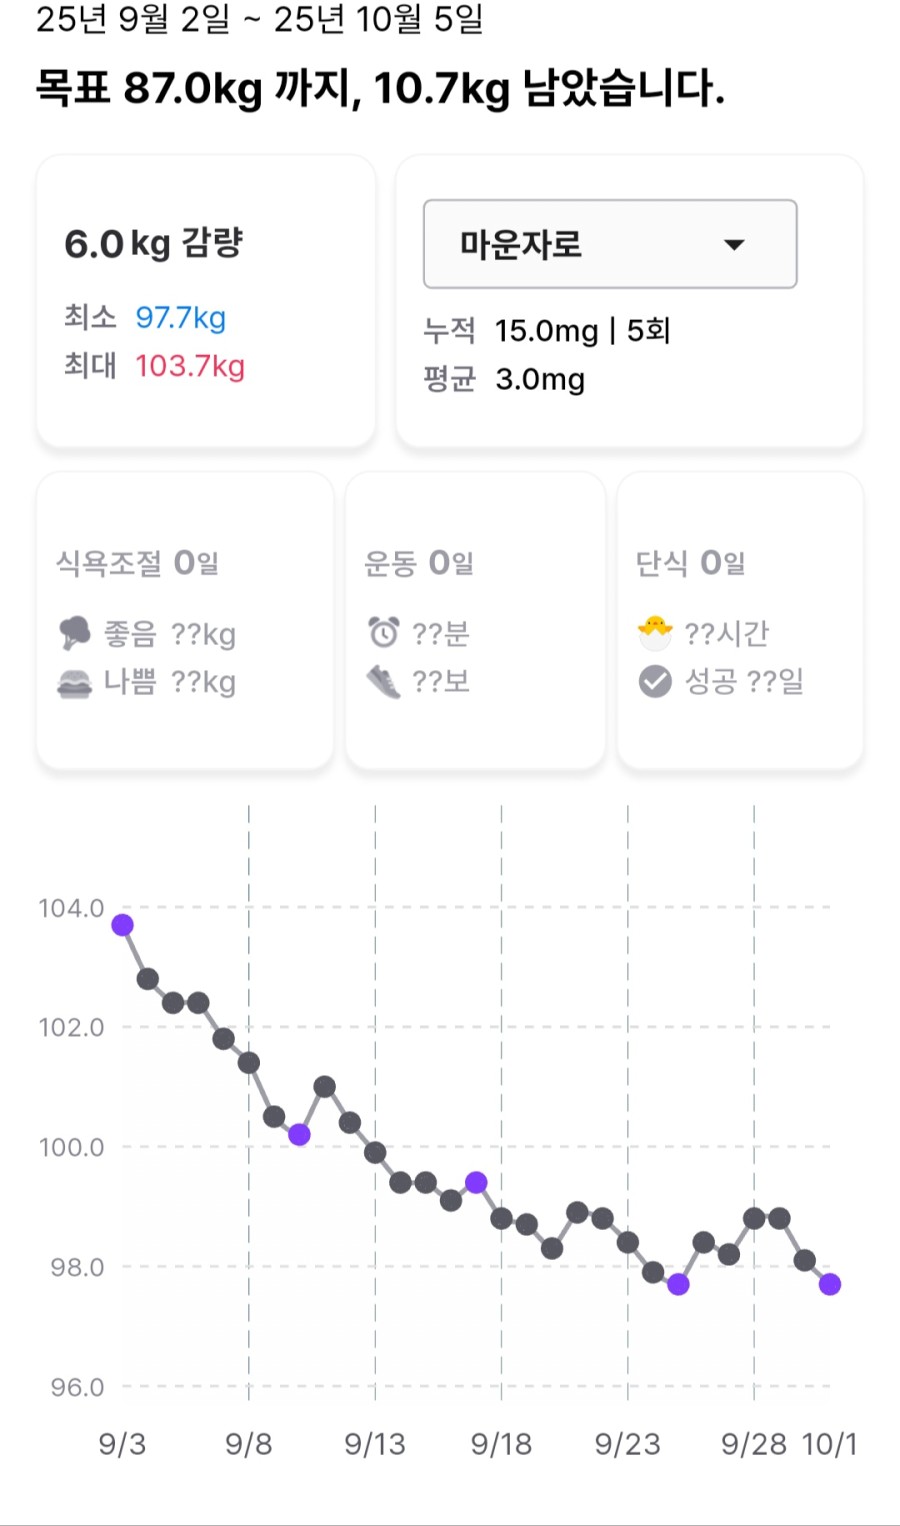Open the 6.0kg 감량 weight summary card
This screenshot has height=1526, width=900.
[206, 301]
